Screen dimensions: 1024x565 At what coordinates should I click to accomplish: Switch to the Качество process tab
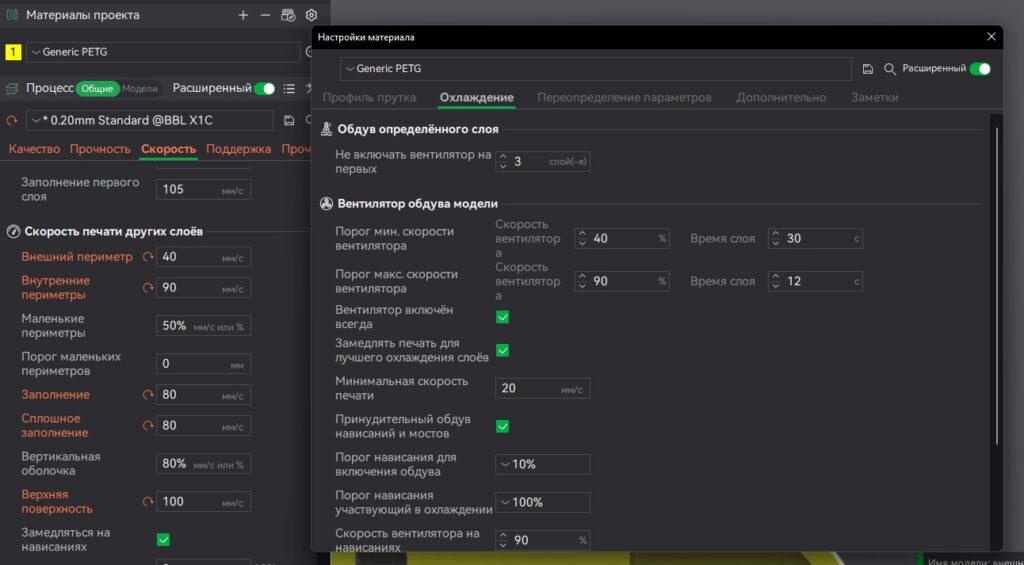pyautogui.click(x=34, y=149)
